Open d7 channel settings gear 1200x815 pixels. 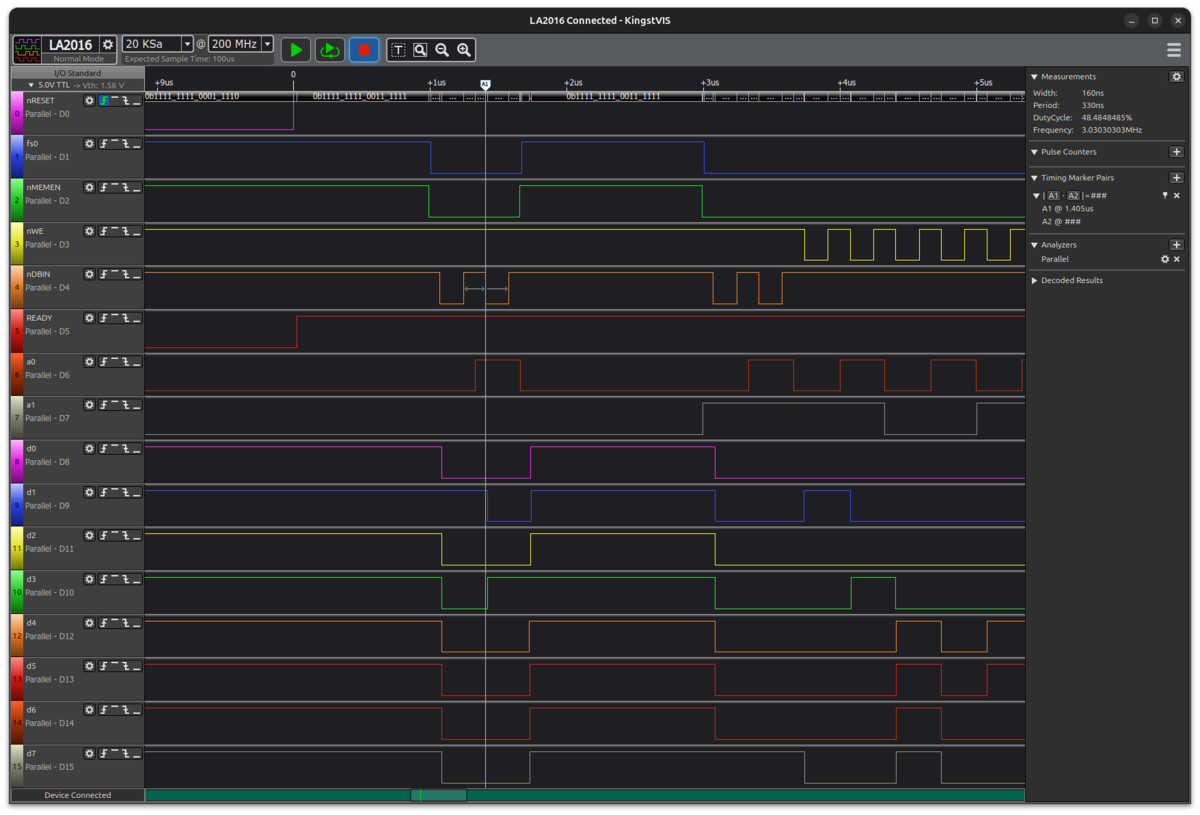point(89,754)
